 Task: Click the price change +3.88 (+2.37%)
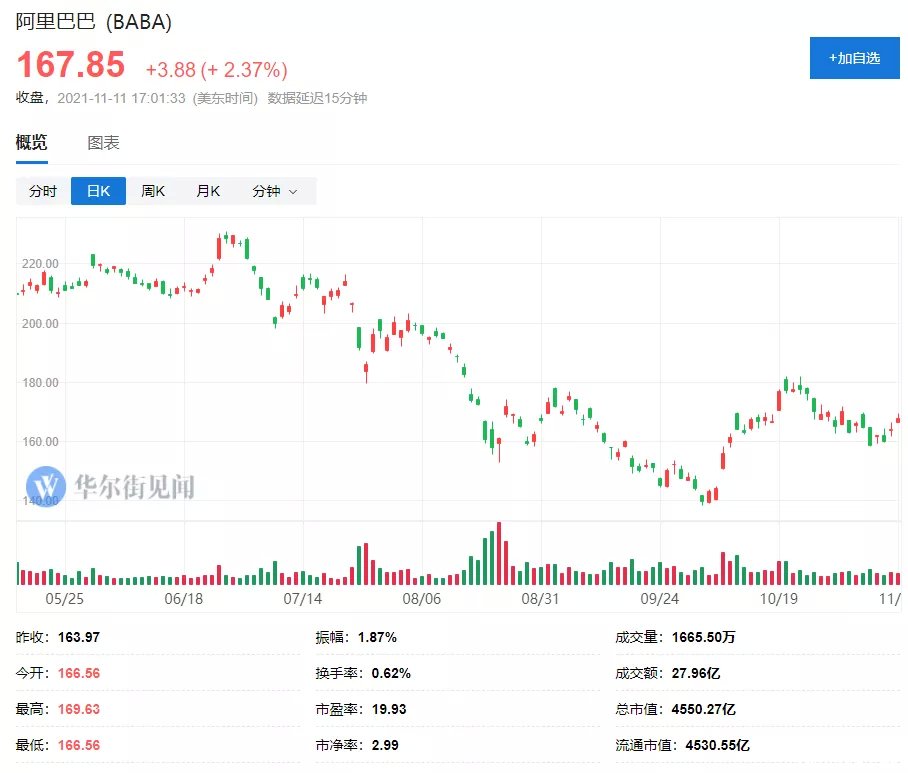[x=216, y=70]
